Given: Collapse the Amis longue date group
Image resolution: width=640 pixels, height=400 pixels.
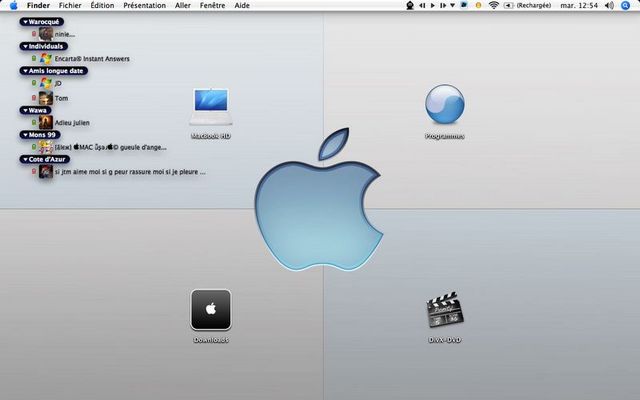Looking at the screenshot, I should click(x=24, y=71).
